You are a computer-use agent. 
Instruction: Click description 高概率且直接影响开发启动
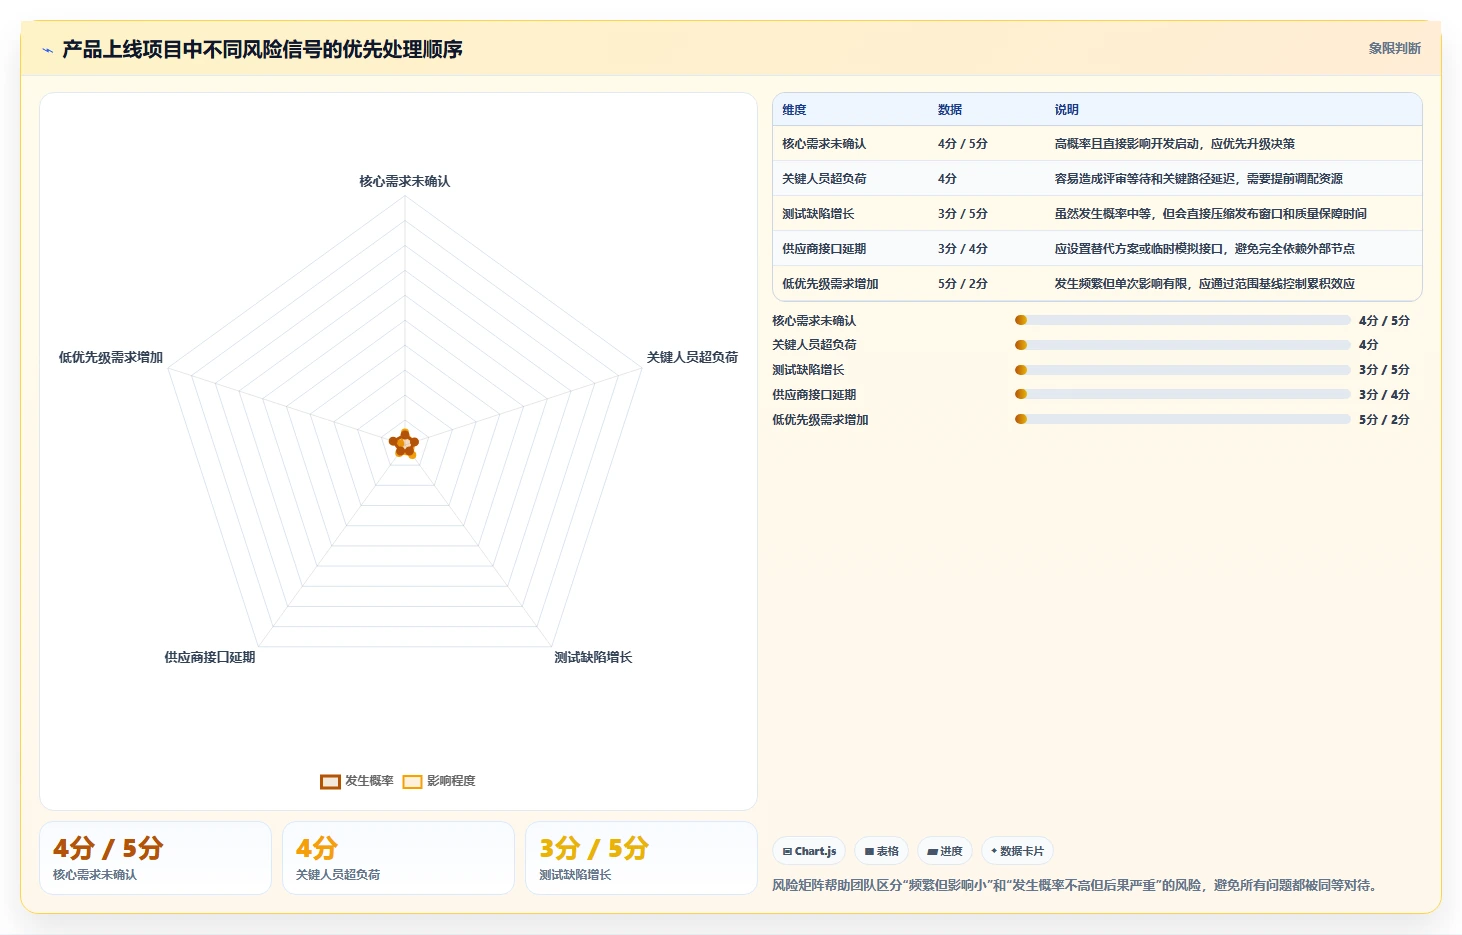1174,144
